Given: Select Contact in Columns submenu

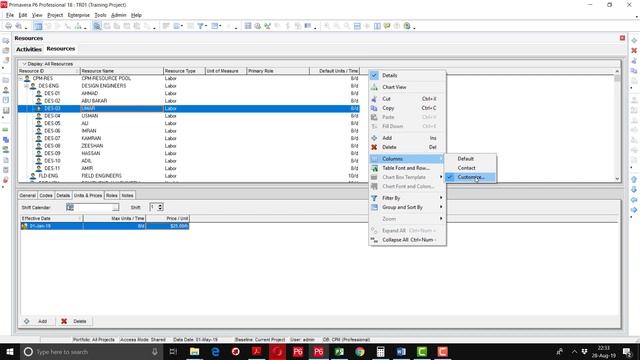Looking at the screenshot, I should [x=470, y=168].
